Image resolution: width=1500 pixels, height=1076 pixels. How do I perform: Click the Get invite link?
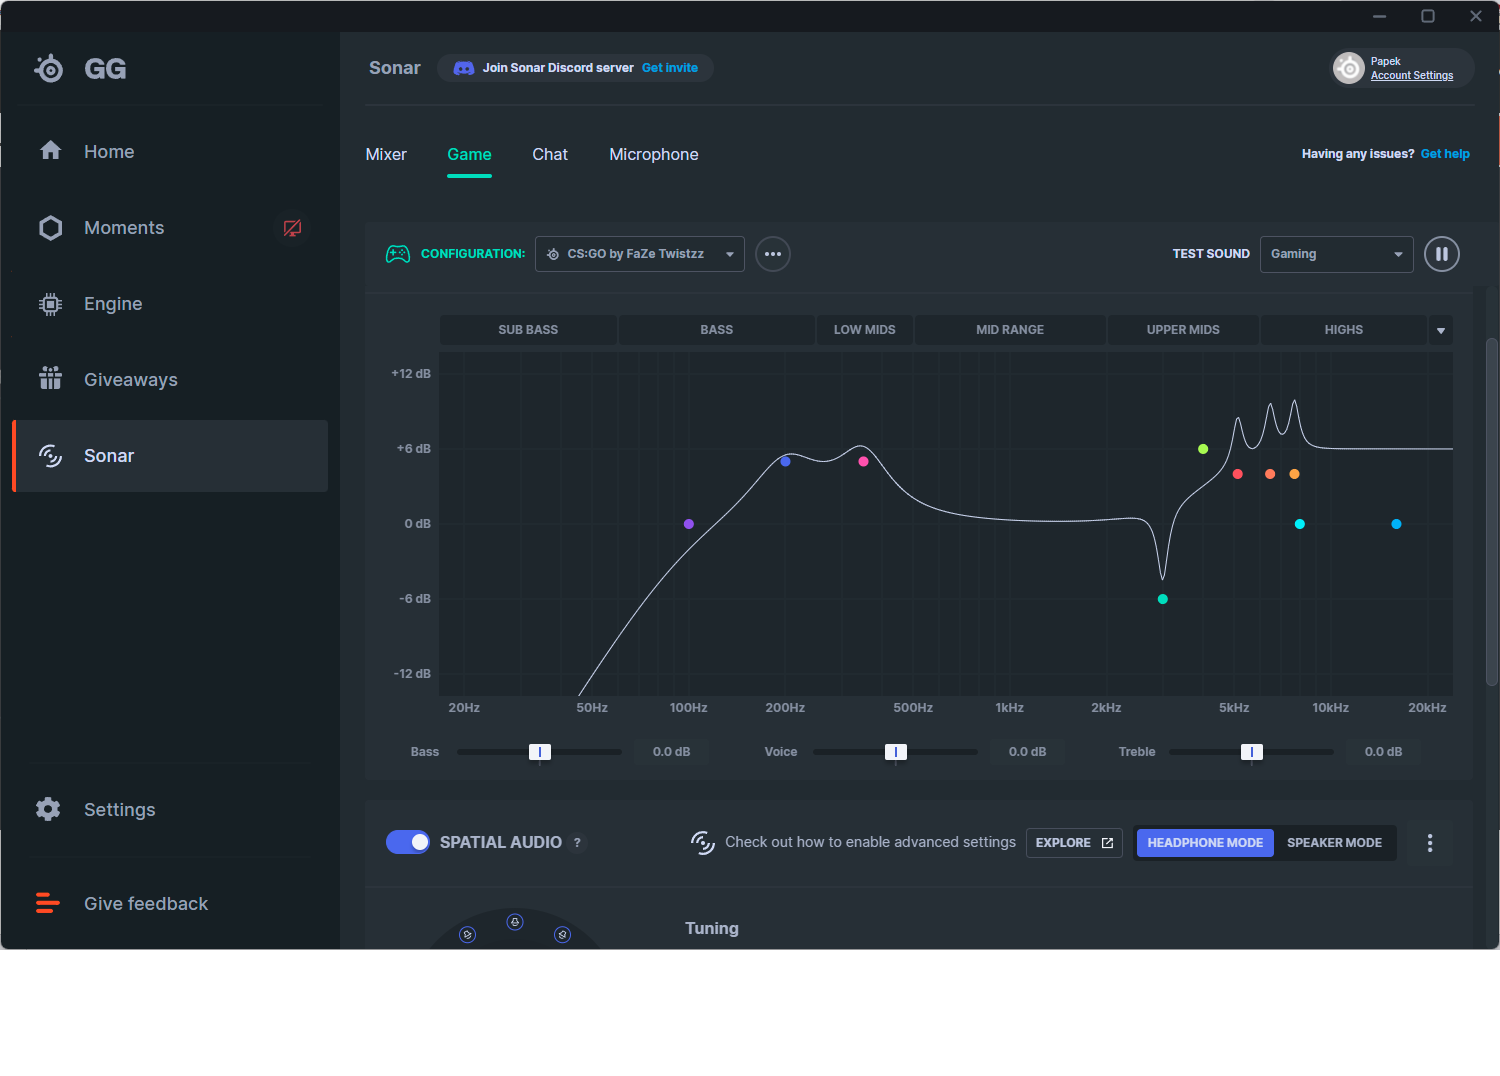point(670,68)
